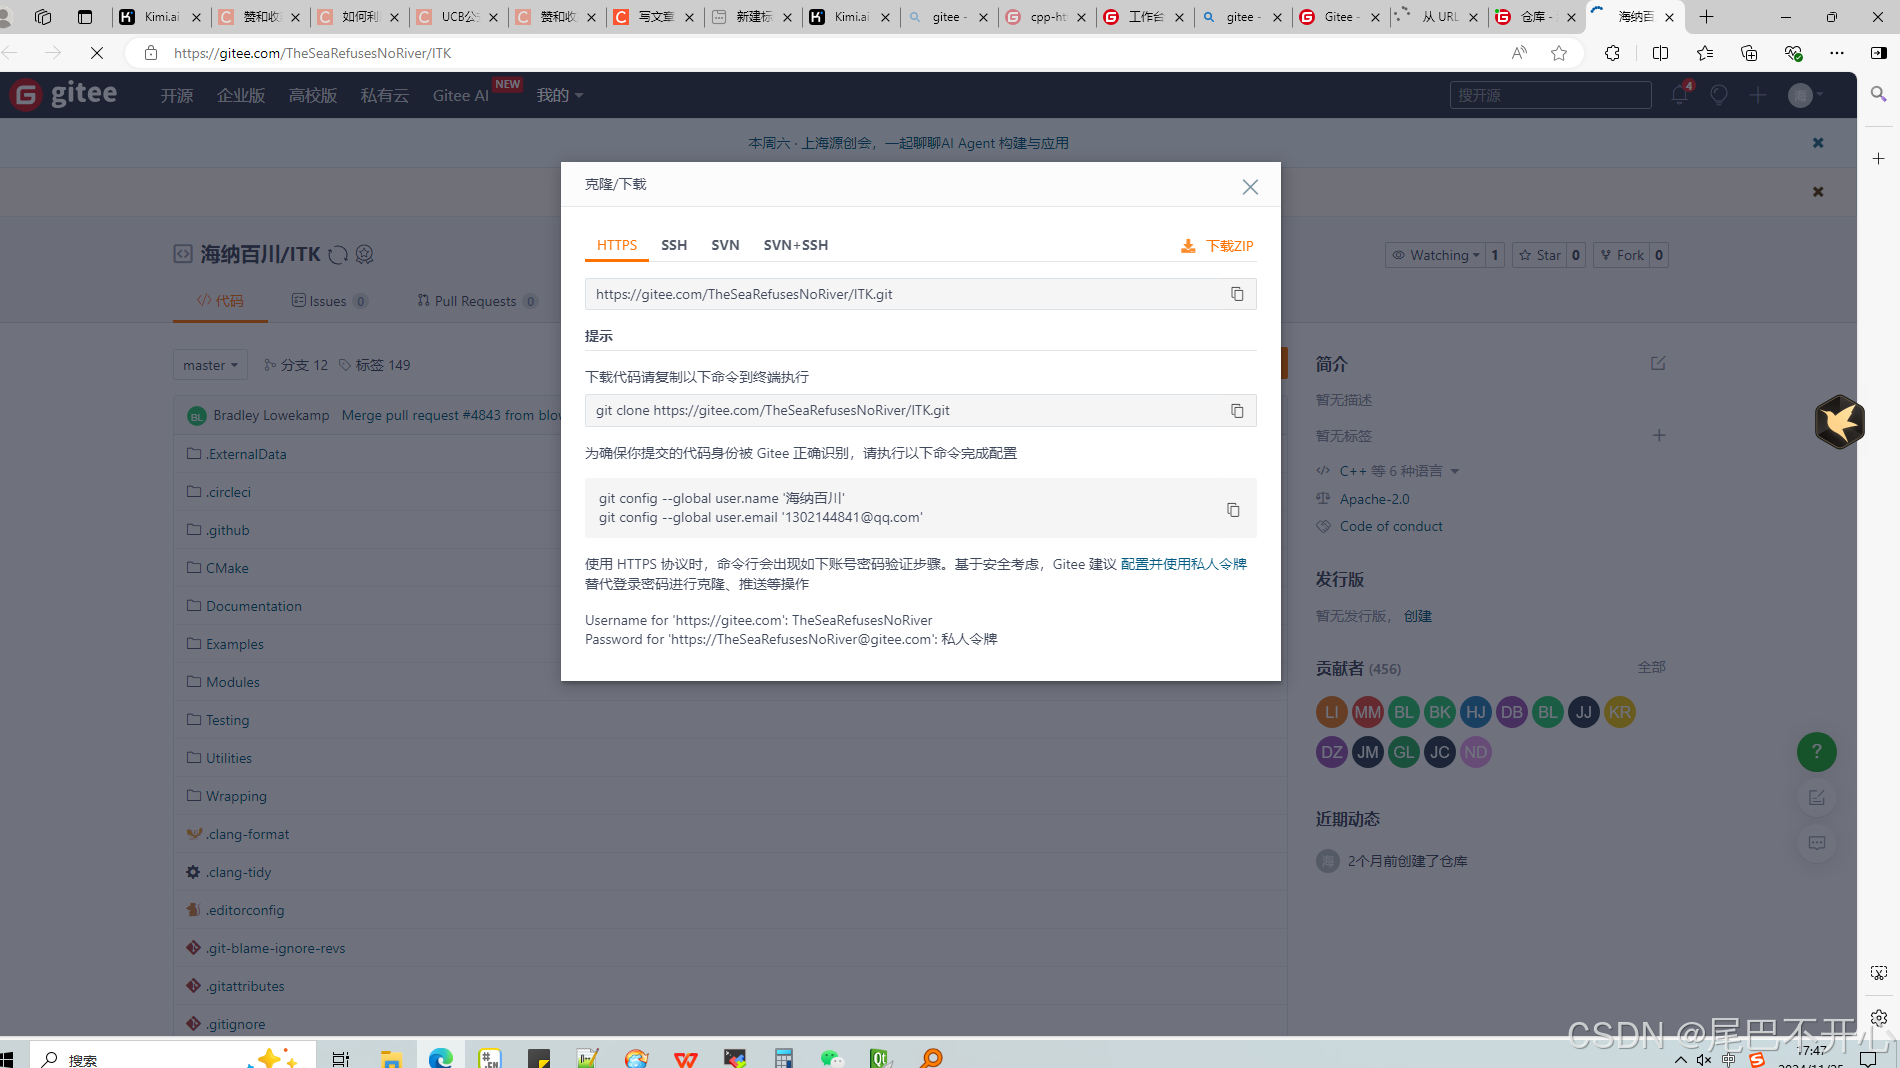Stop loading the page

coord(96,53)
